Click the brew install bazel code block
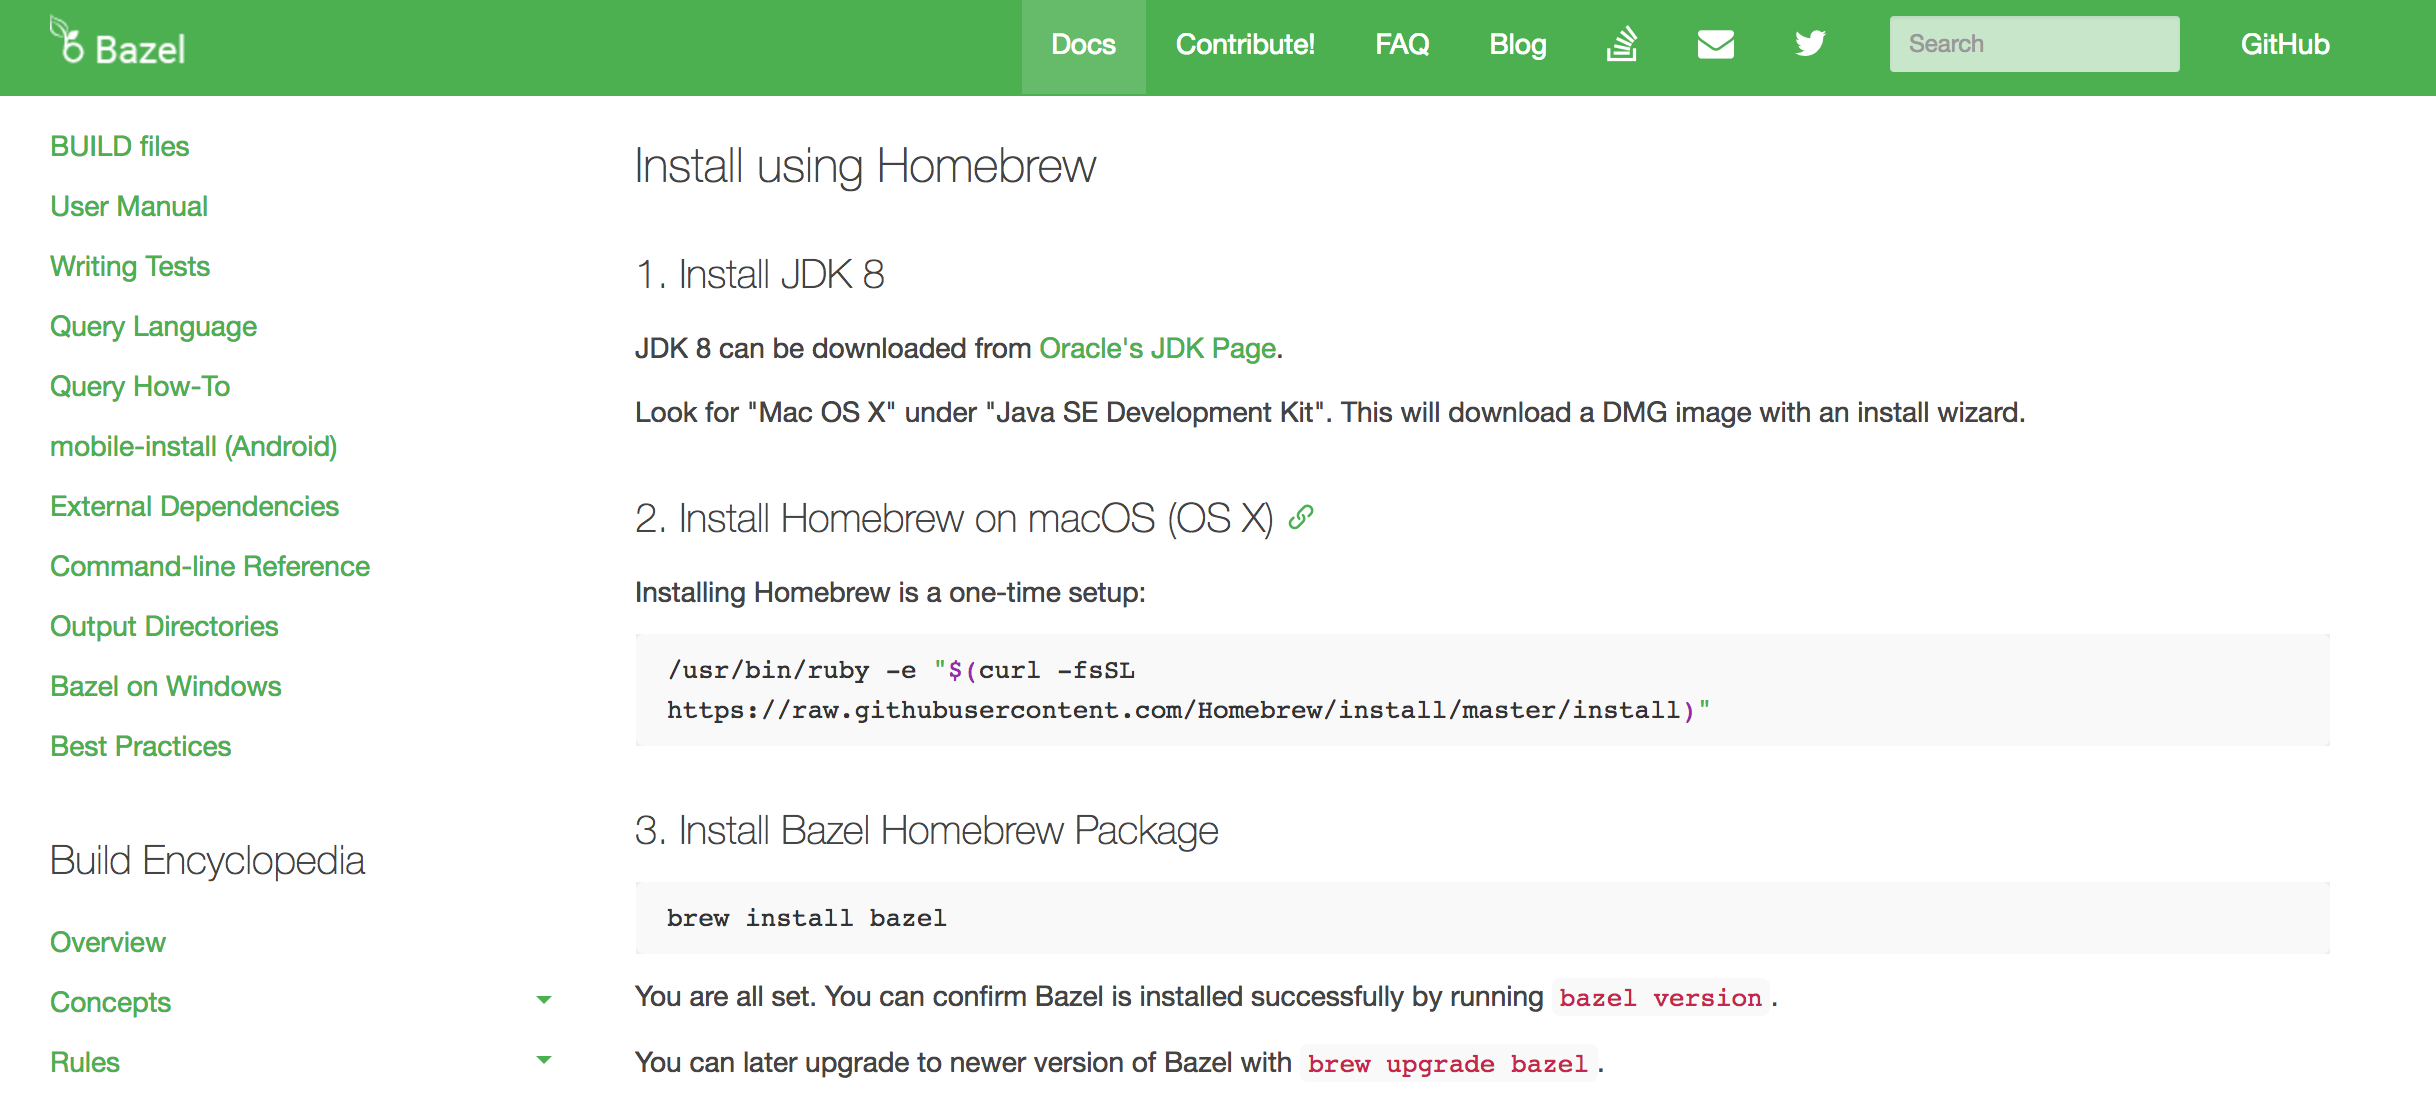Image resolution: width=2436 pixels, height=1116 pixels. (x=1482, y=918)
